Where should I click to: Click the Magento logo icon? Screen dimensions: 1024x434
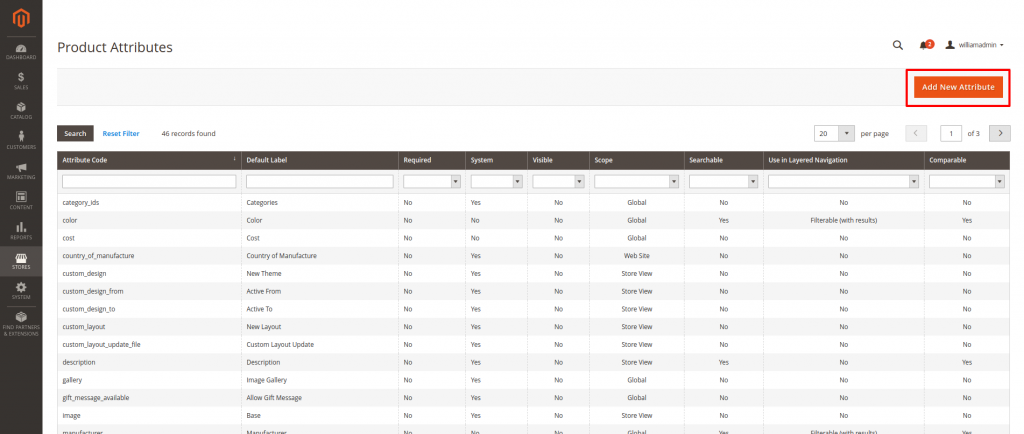(x=20, y=17)
